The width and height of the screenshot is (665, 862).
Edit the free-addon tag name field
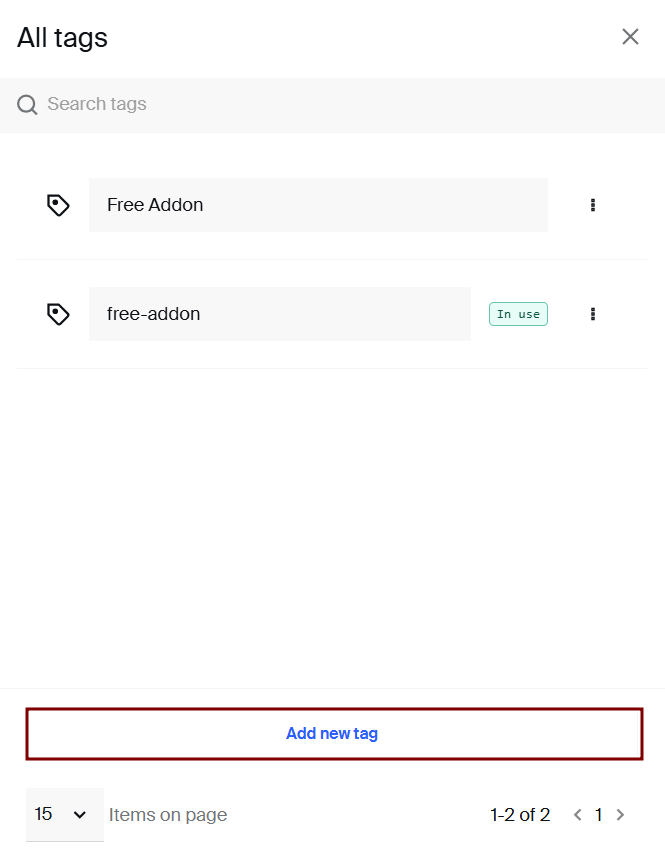pos(279,314)
